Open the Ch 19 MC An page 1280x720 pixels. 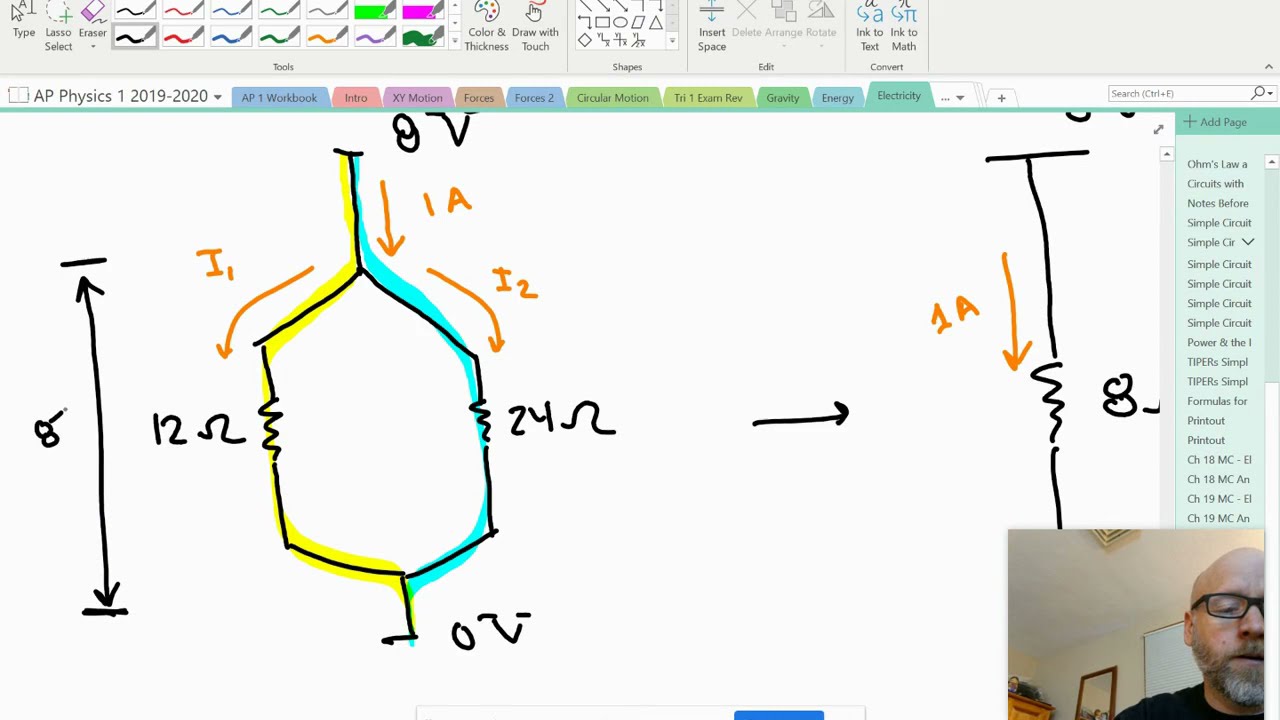click(x=1218, y=518)
